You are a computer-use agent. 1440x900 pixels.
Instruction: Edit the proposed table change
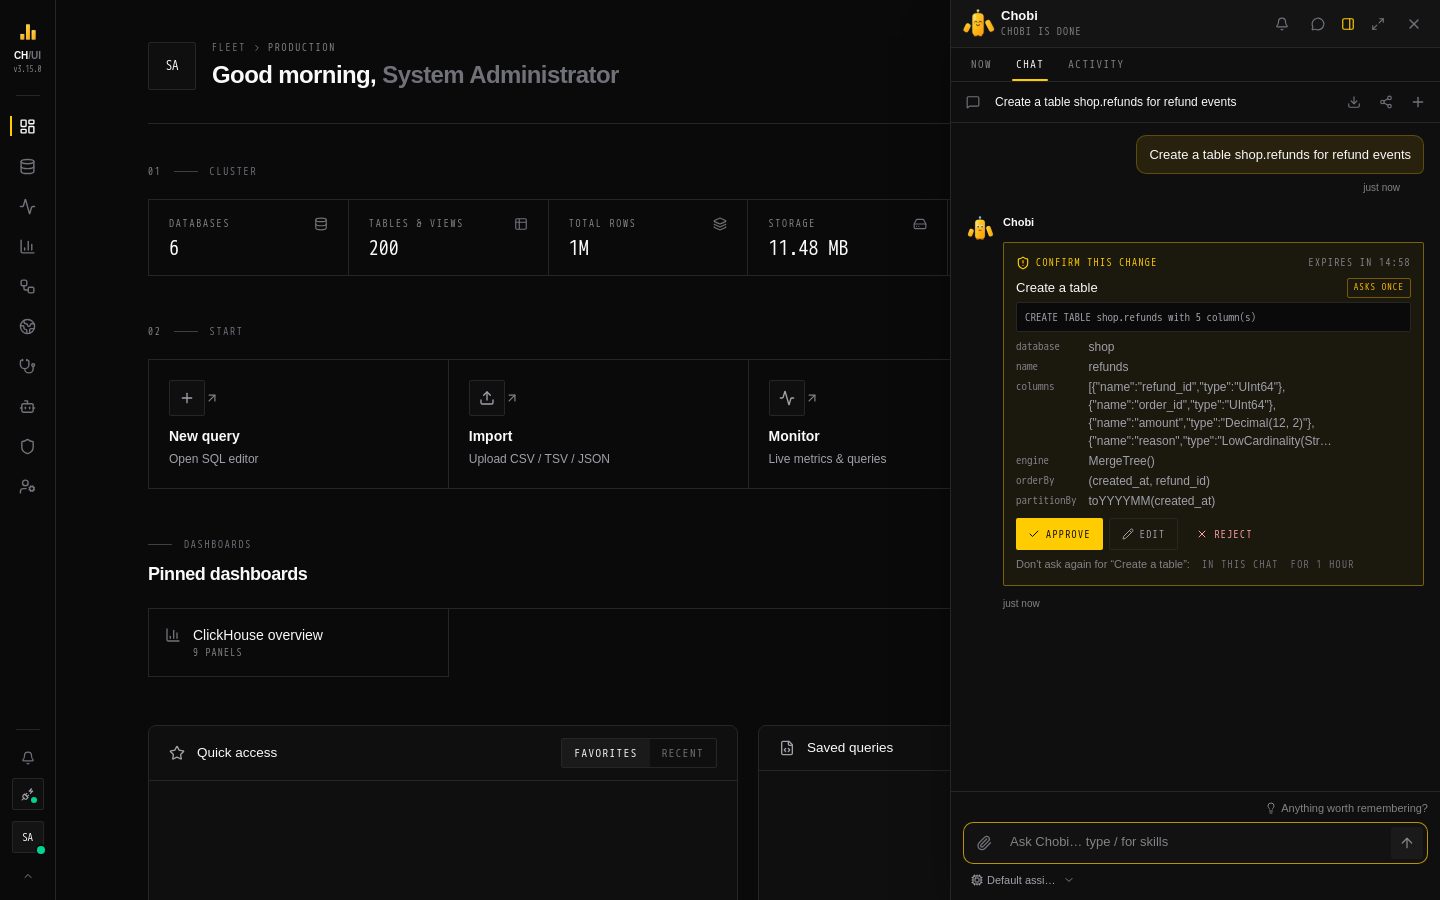(x=1143, y=534)
